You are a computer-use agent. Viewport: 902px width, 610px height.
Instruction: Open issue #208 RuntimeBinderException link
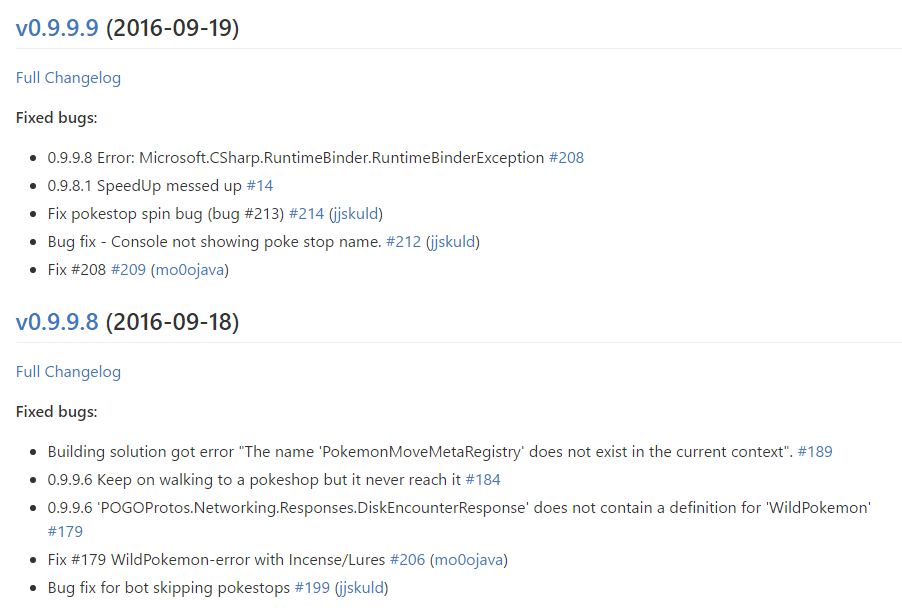566,158
